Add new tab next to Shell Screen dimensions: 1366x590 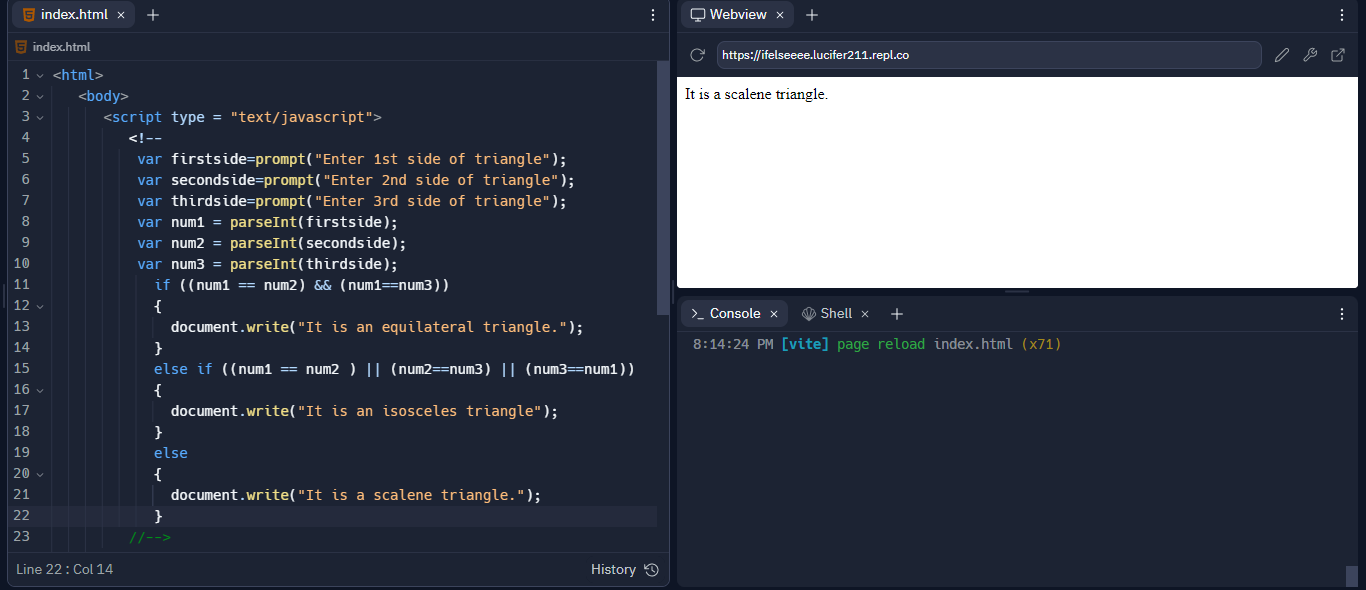point(897,314)
